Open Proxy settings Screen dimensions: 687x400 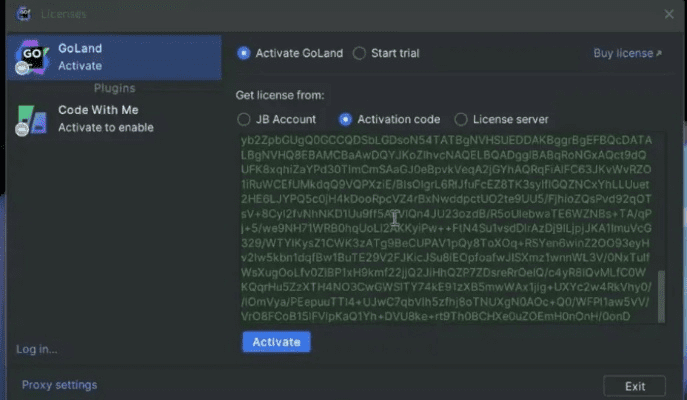pyautogui.click(x=59, y=385)
